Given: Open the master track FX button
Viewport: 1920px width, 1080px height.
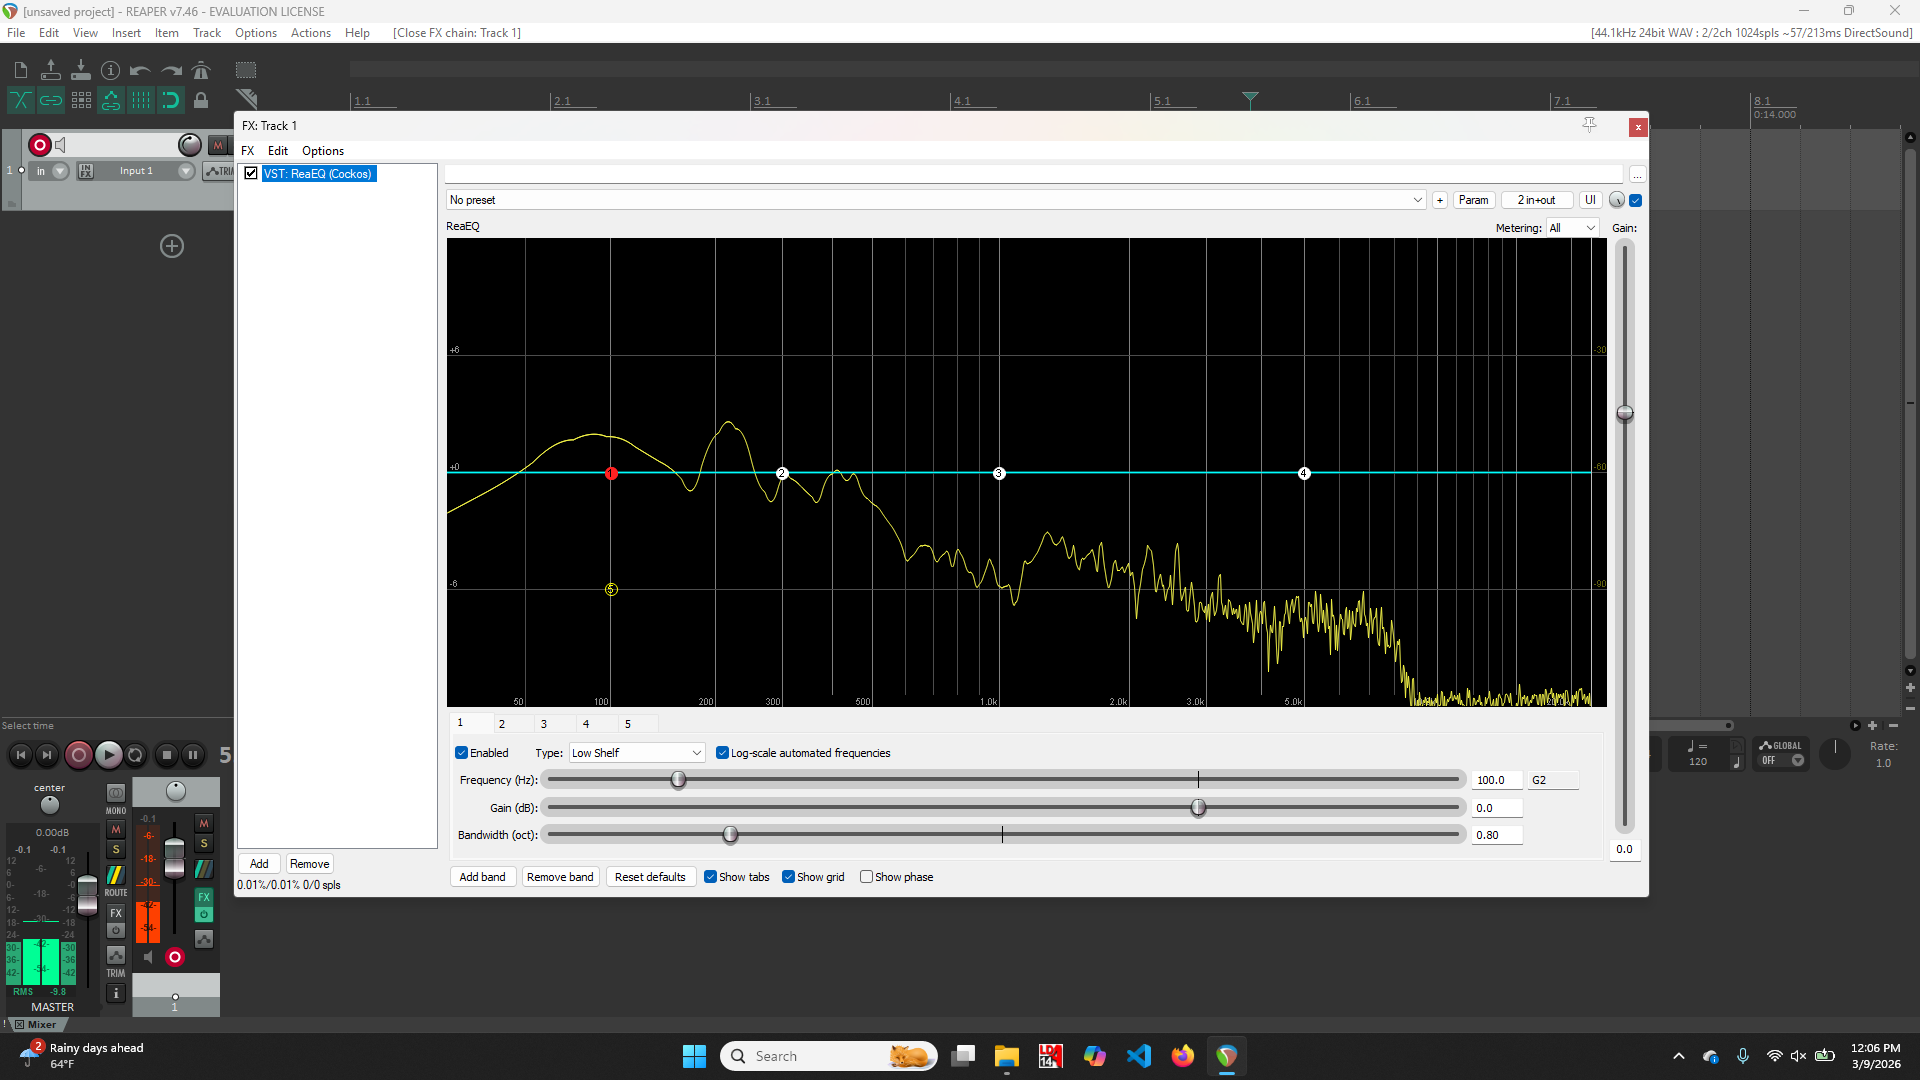Looking at the screenshot, I should (x=116, y=913).
